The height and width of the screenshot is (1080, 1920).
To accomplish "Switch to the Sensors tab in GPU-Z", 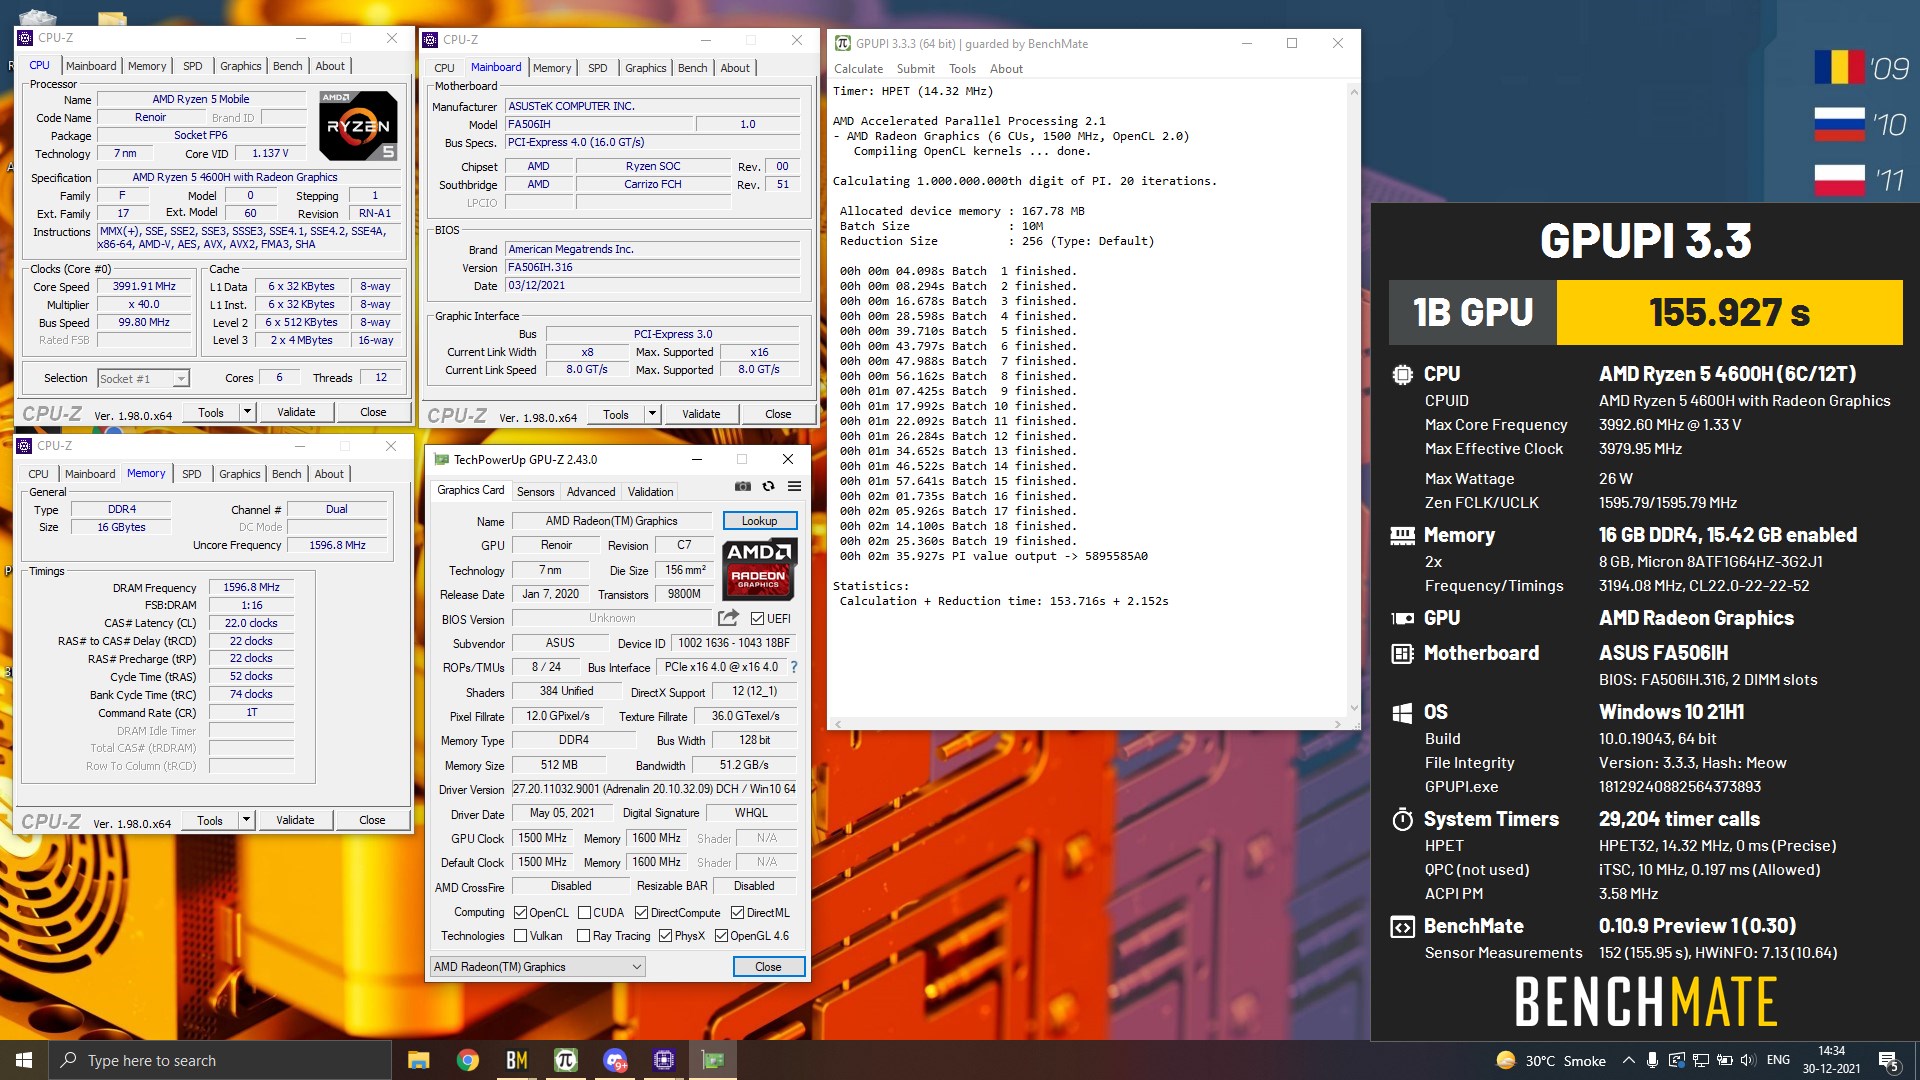I will tap(535, 491).
